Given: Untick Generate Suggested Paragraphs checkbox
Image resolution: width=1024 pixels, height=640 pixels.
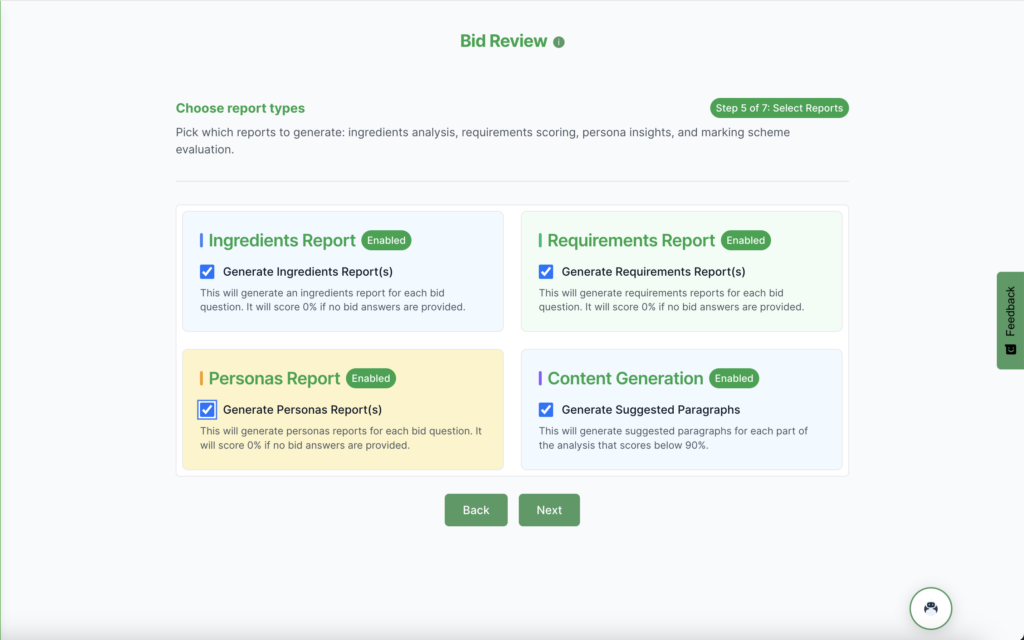Looking at the screenshot, I should point(546,409).
